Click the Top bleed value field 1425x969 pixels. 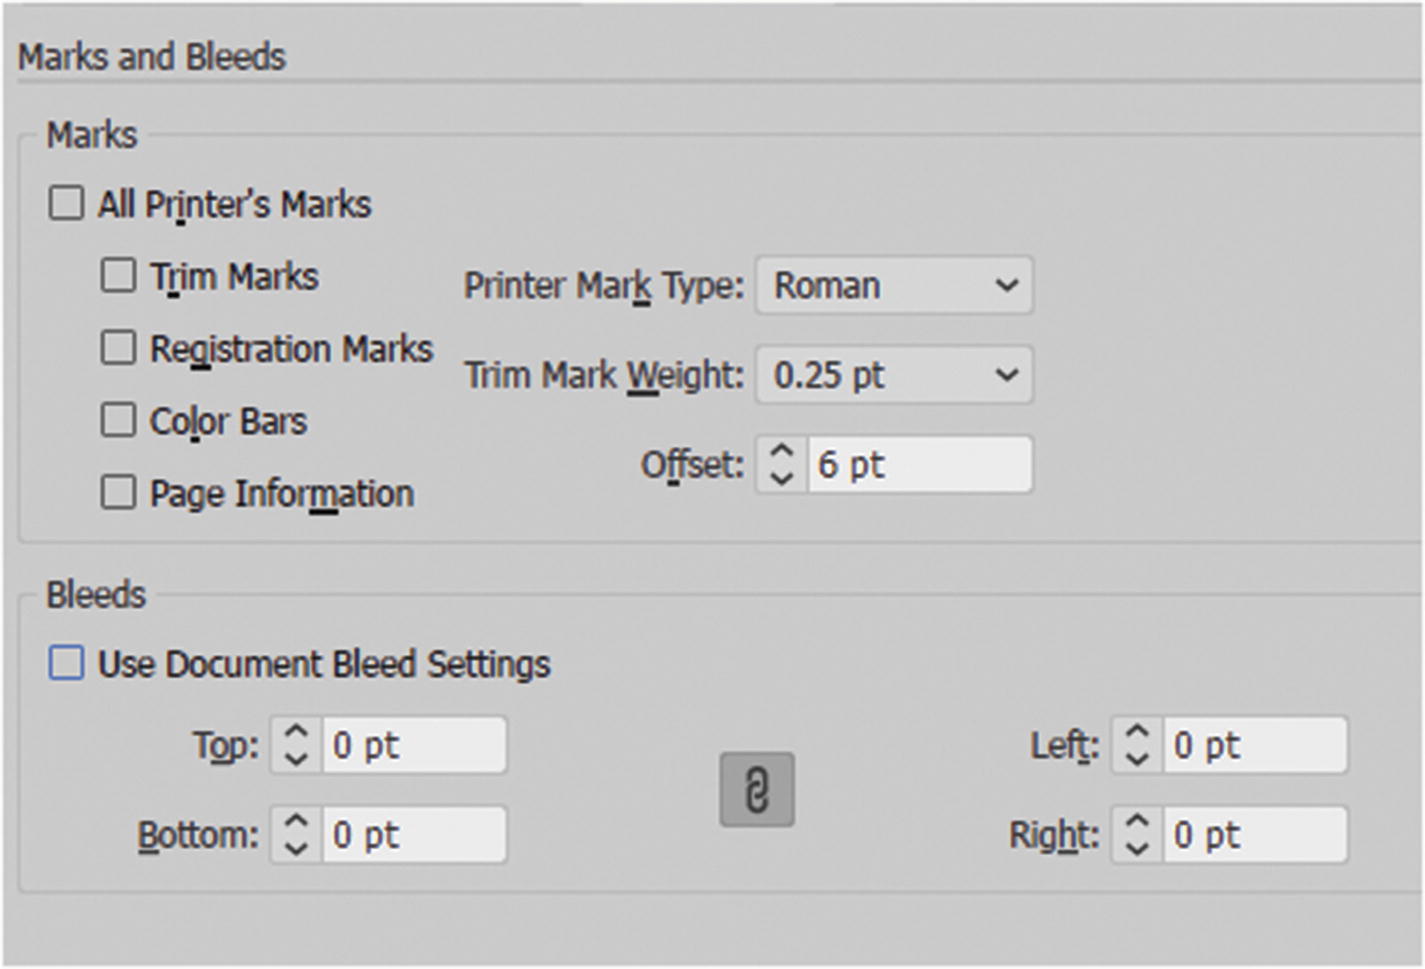coord(413,745)
